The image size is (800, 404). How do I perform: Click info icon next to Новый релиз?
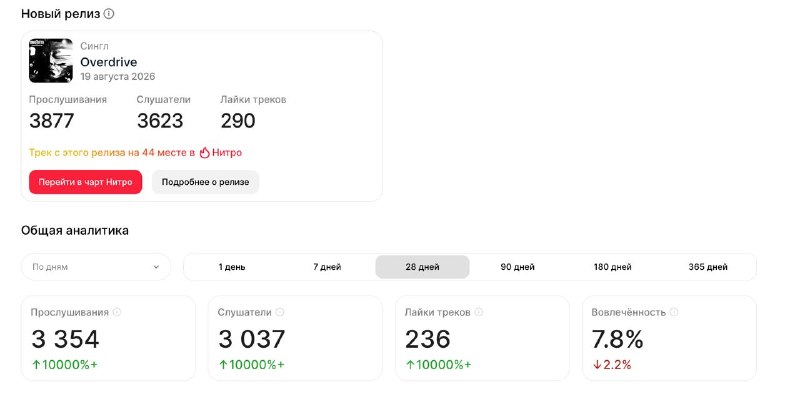(109, 14)
